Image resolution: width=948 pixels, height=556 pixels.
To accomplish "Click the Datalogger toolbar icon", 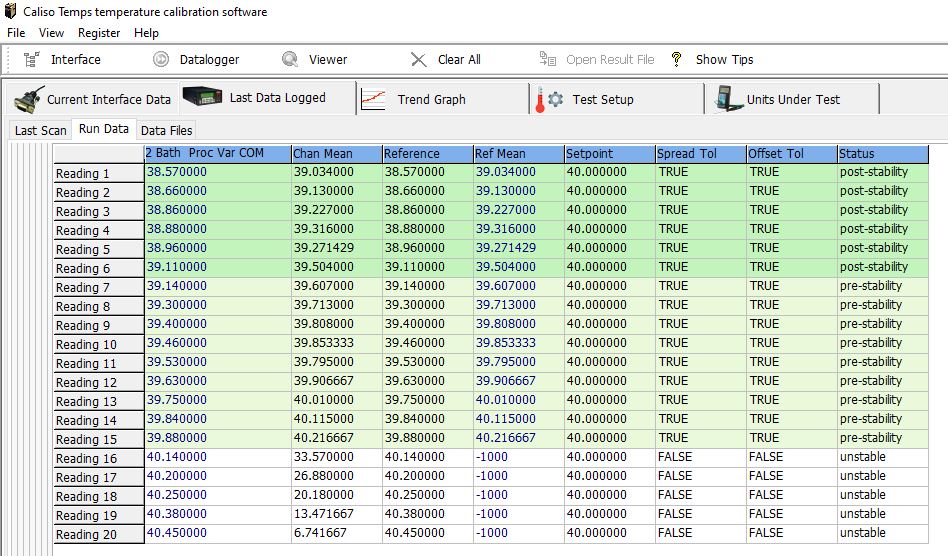I will [161, 59].
